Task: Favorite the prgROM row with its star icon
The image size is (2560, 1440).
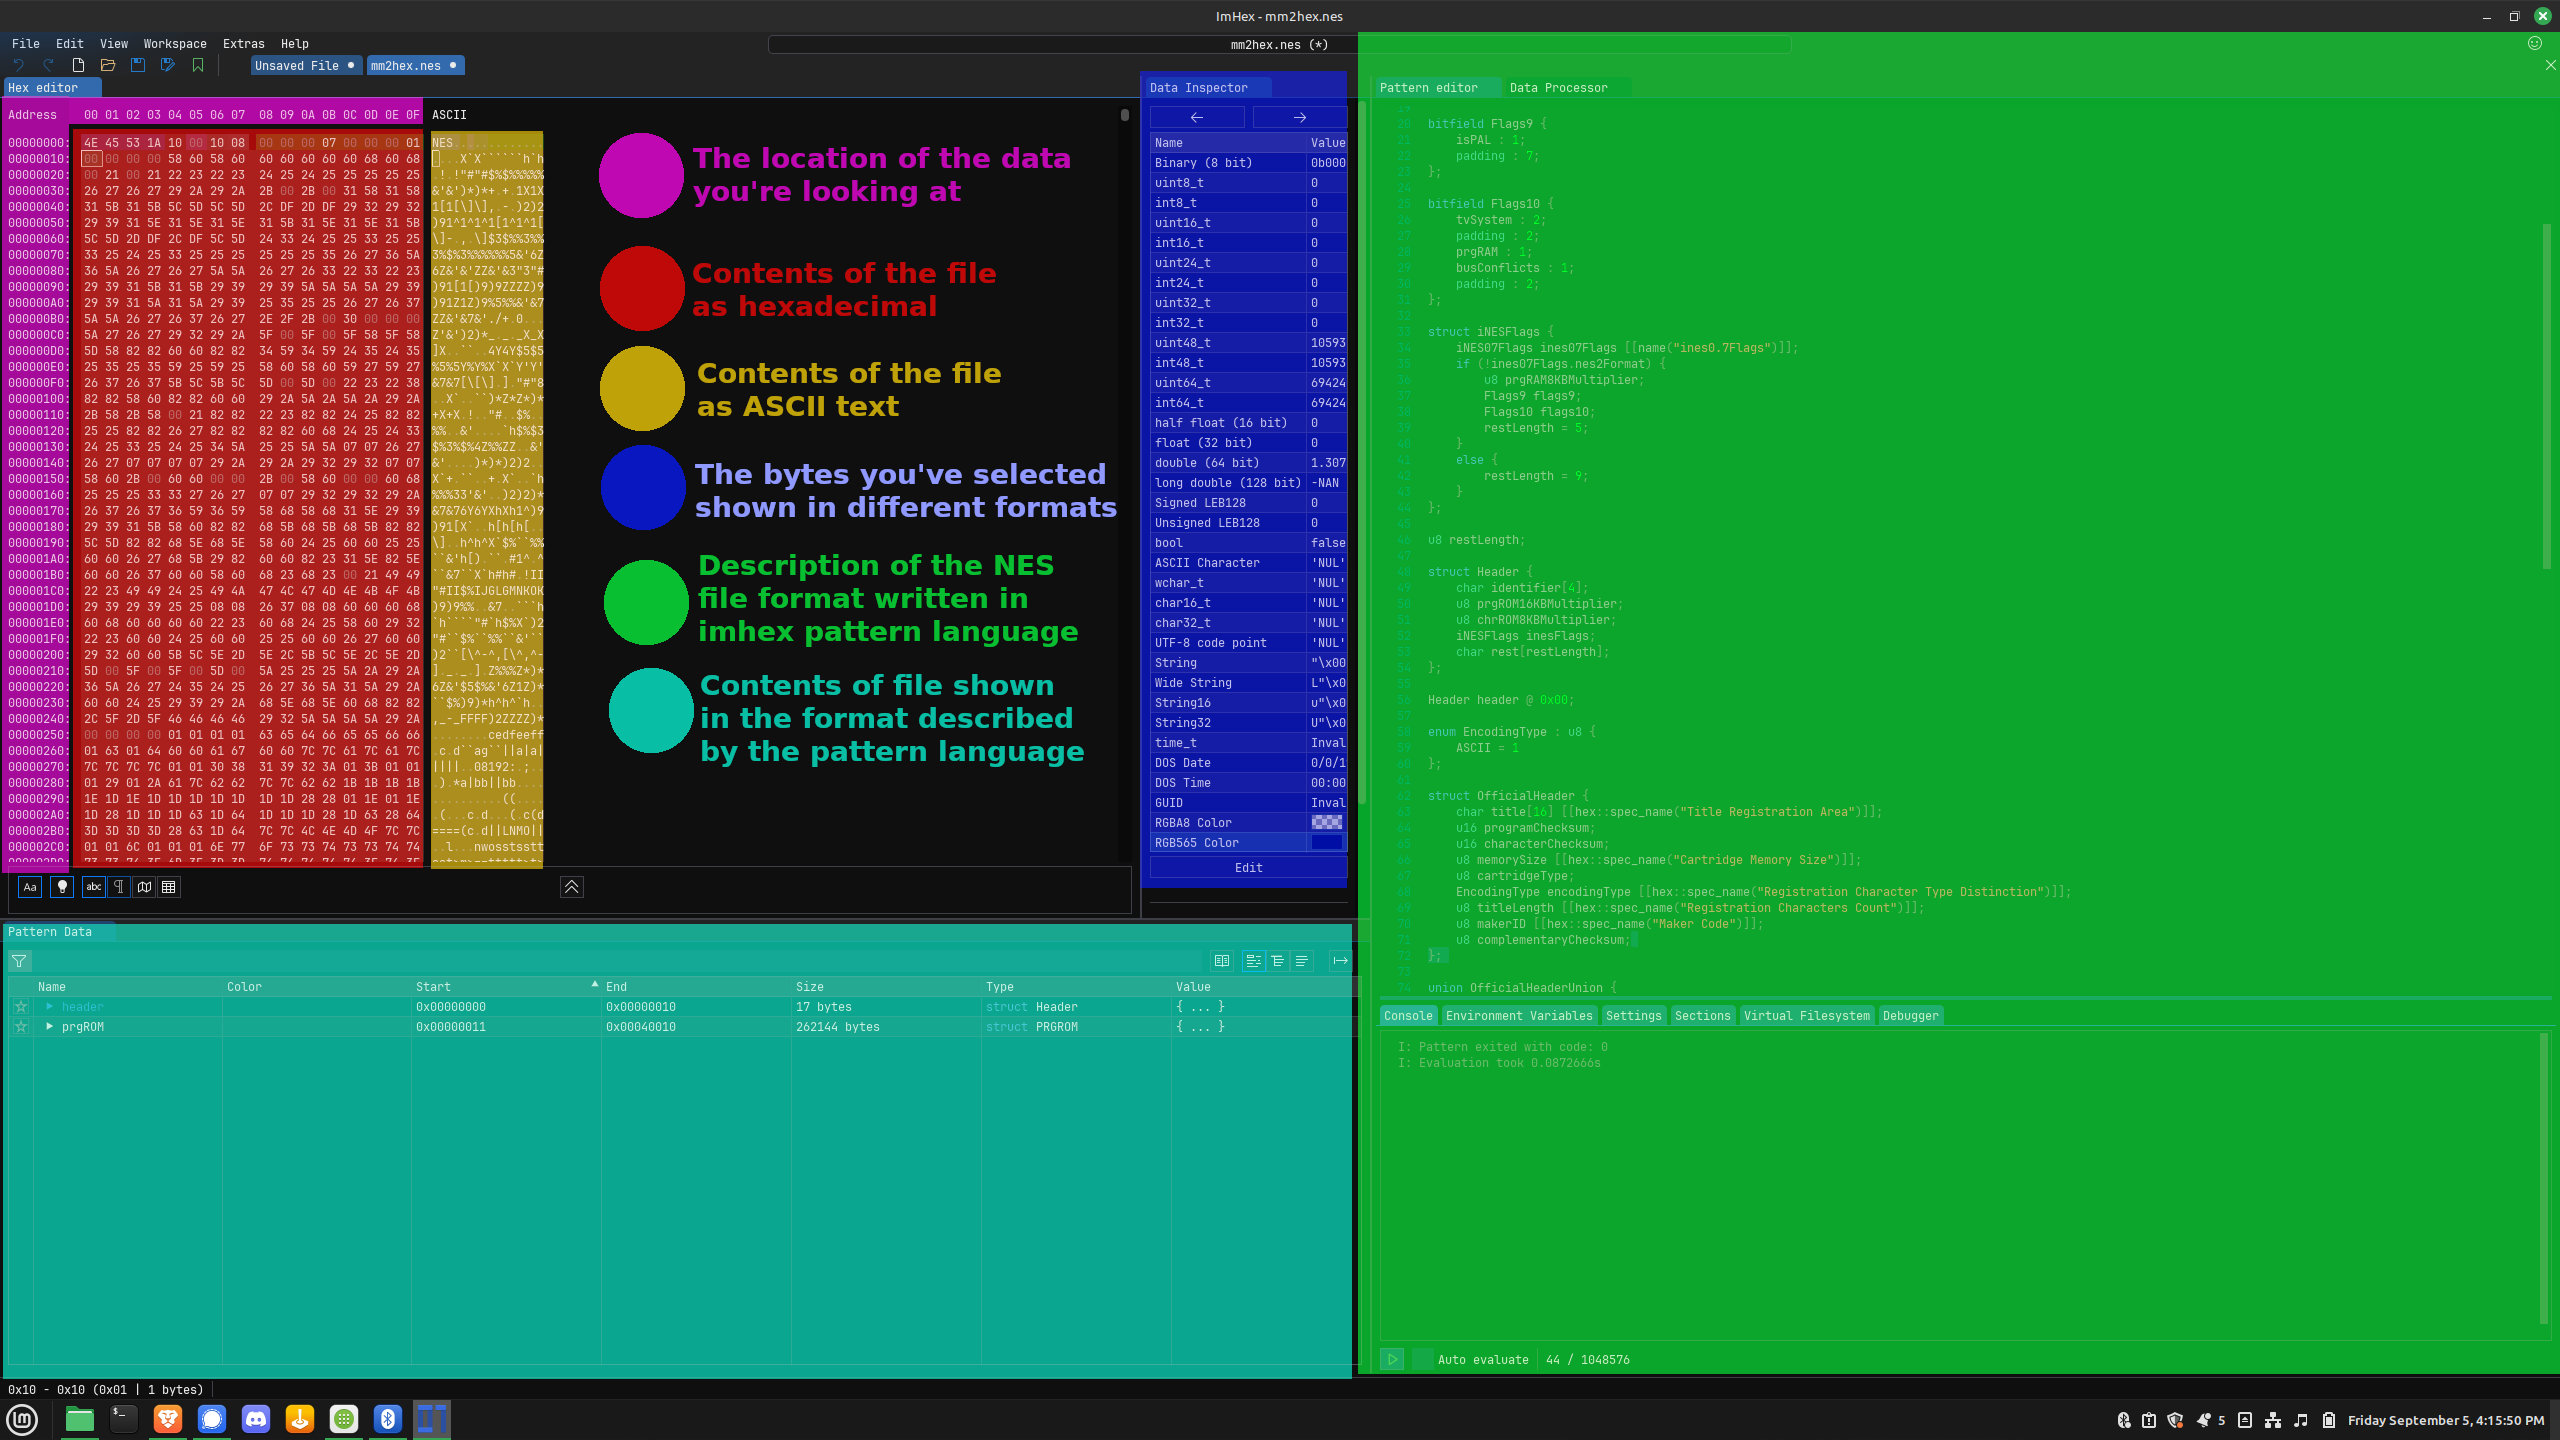Action: click(x=21, y=1027)
